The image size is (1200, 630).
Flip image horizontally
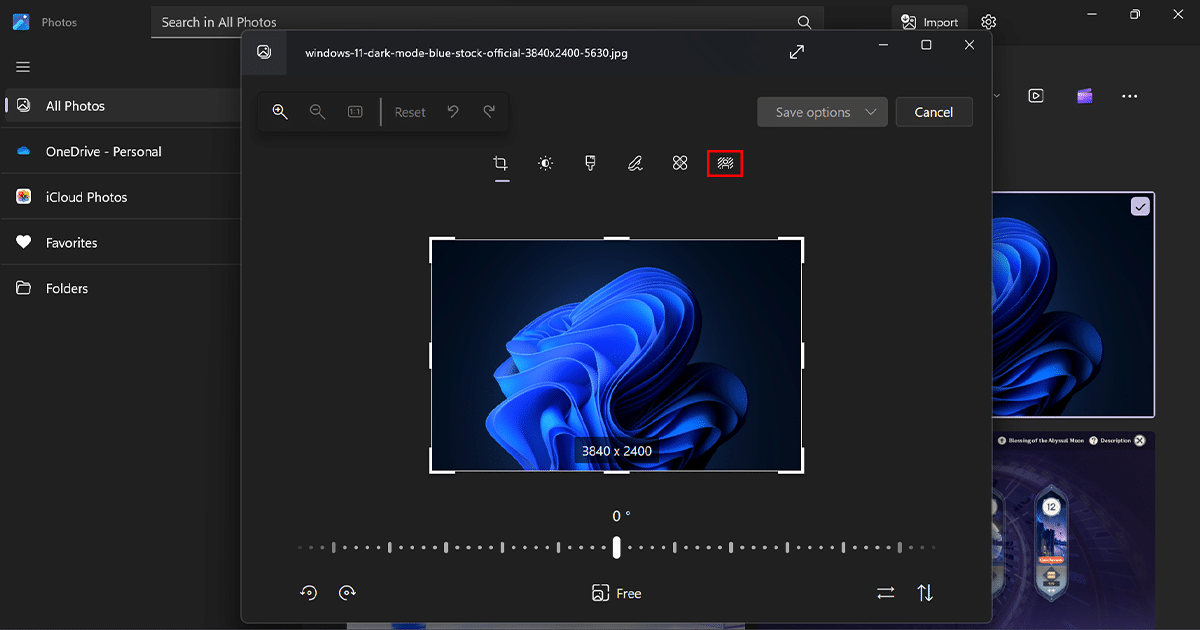[x=885, y=593]
